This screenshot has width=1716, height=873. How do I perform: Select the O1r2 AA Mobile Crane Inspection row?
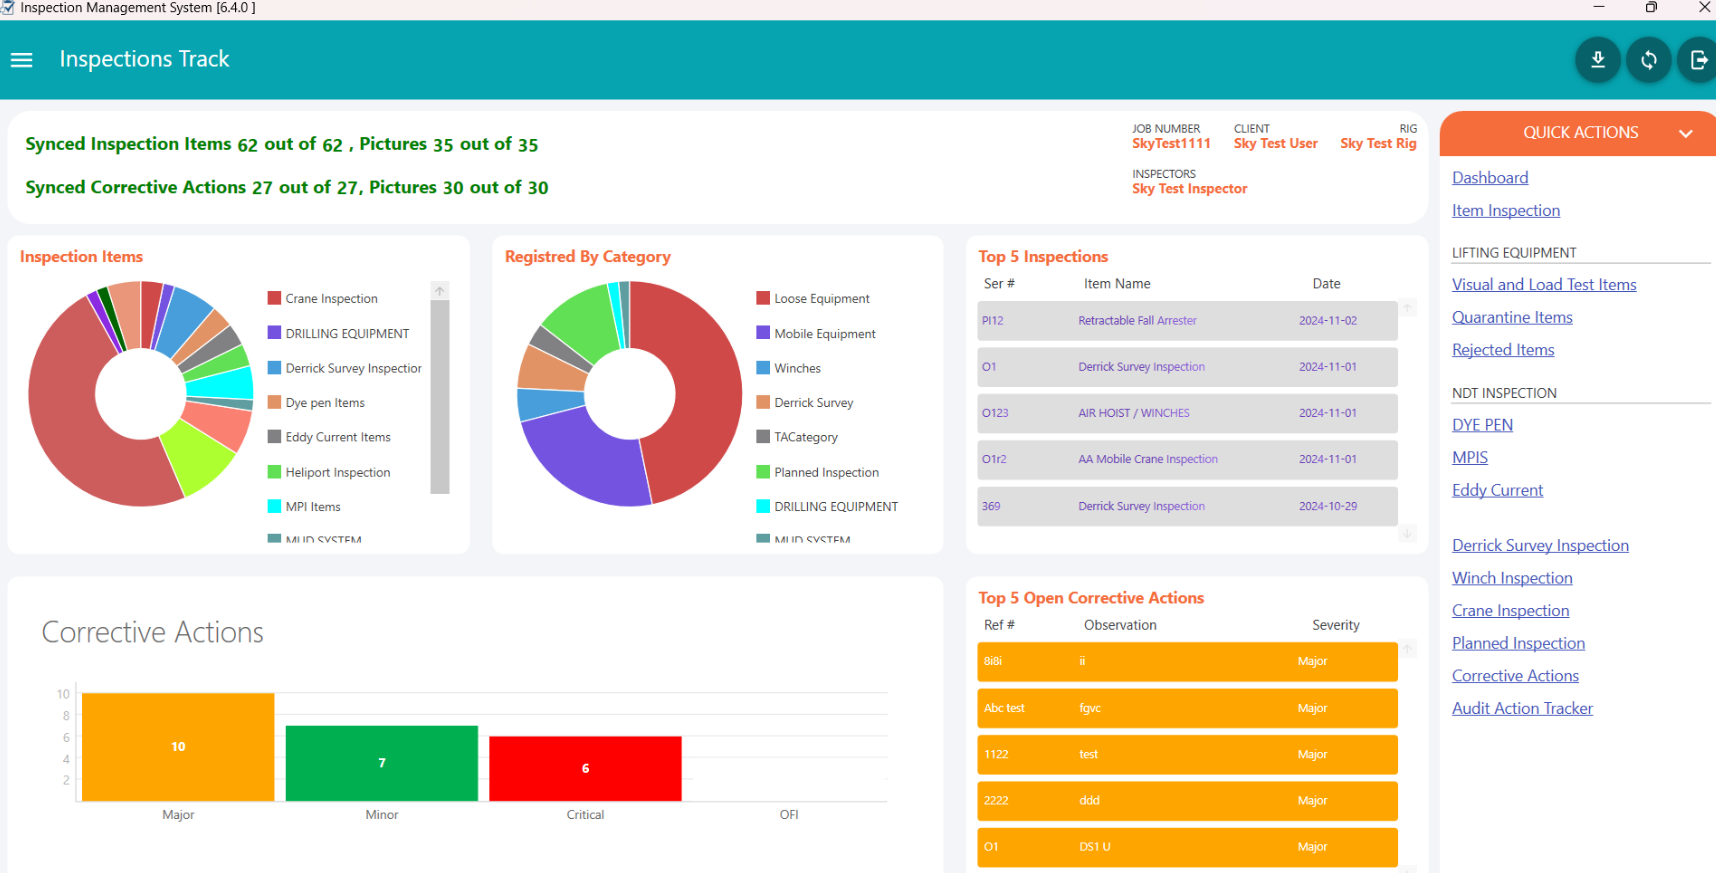point(1187,460)
